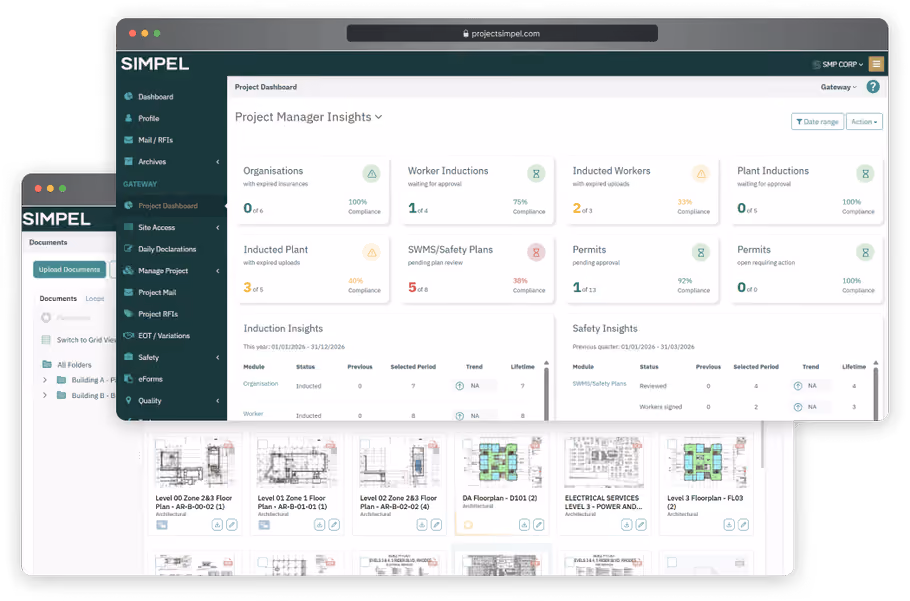Click the Organisations card warning icon

(371, 173)
